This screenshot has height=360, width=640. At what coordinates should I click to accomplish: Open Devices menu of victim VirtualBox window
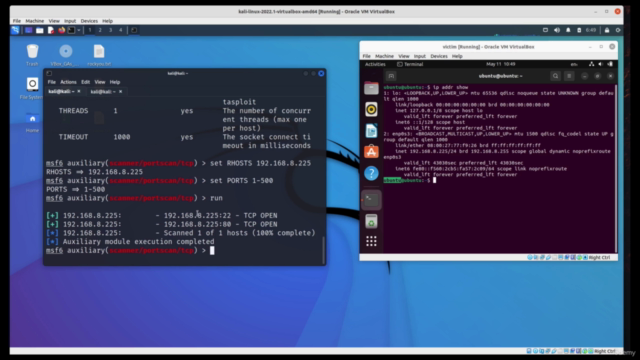point(439,56)
